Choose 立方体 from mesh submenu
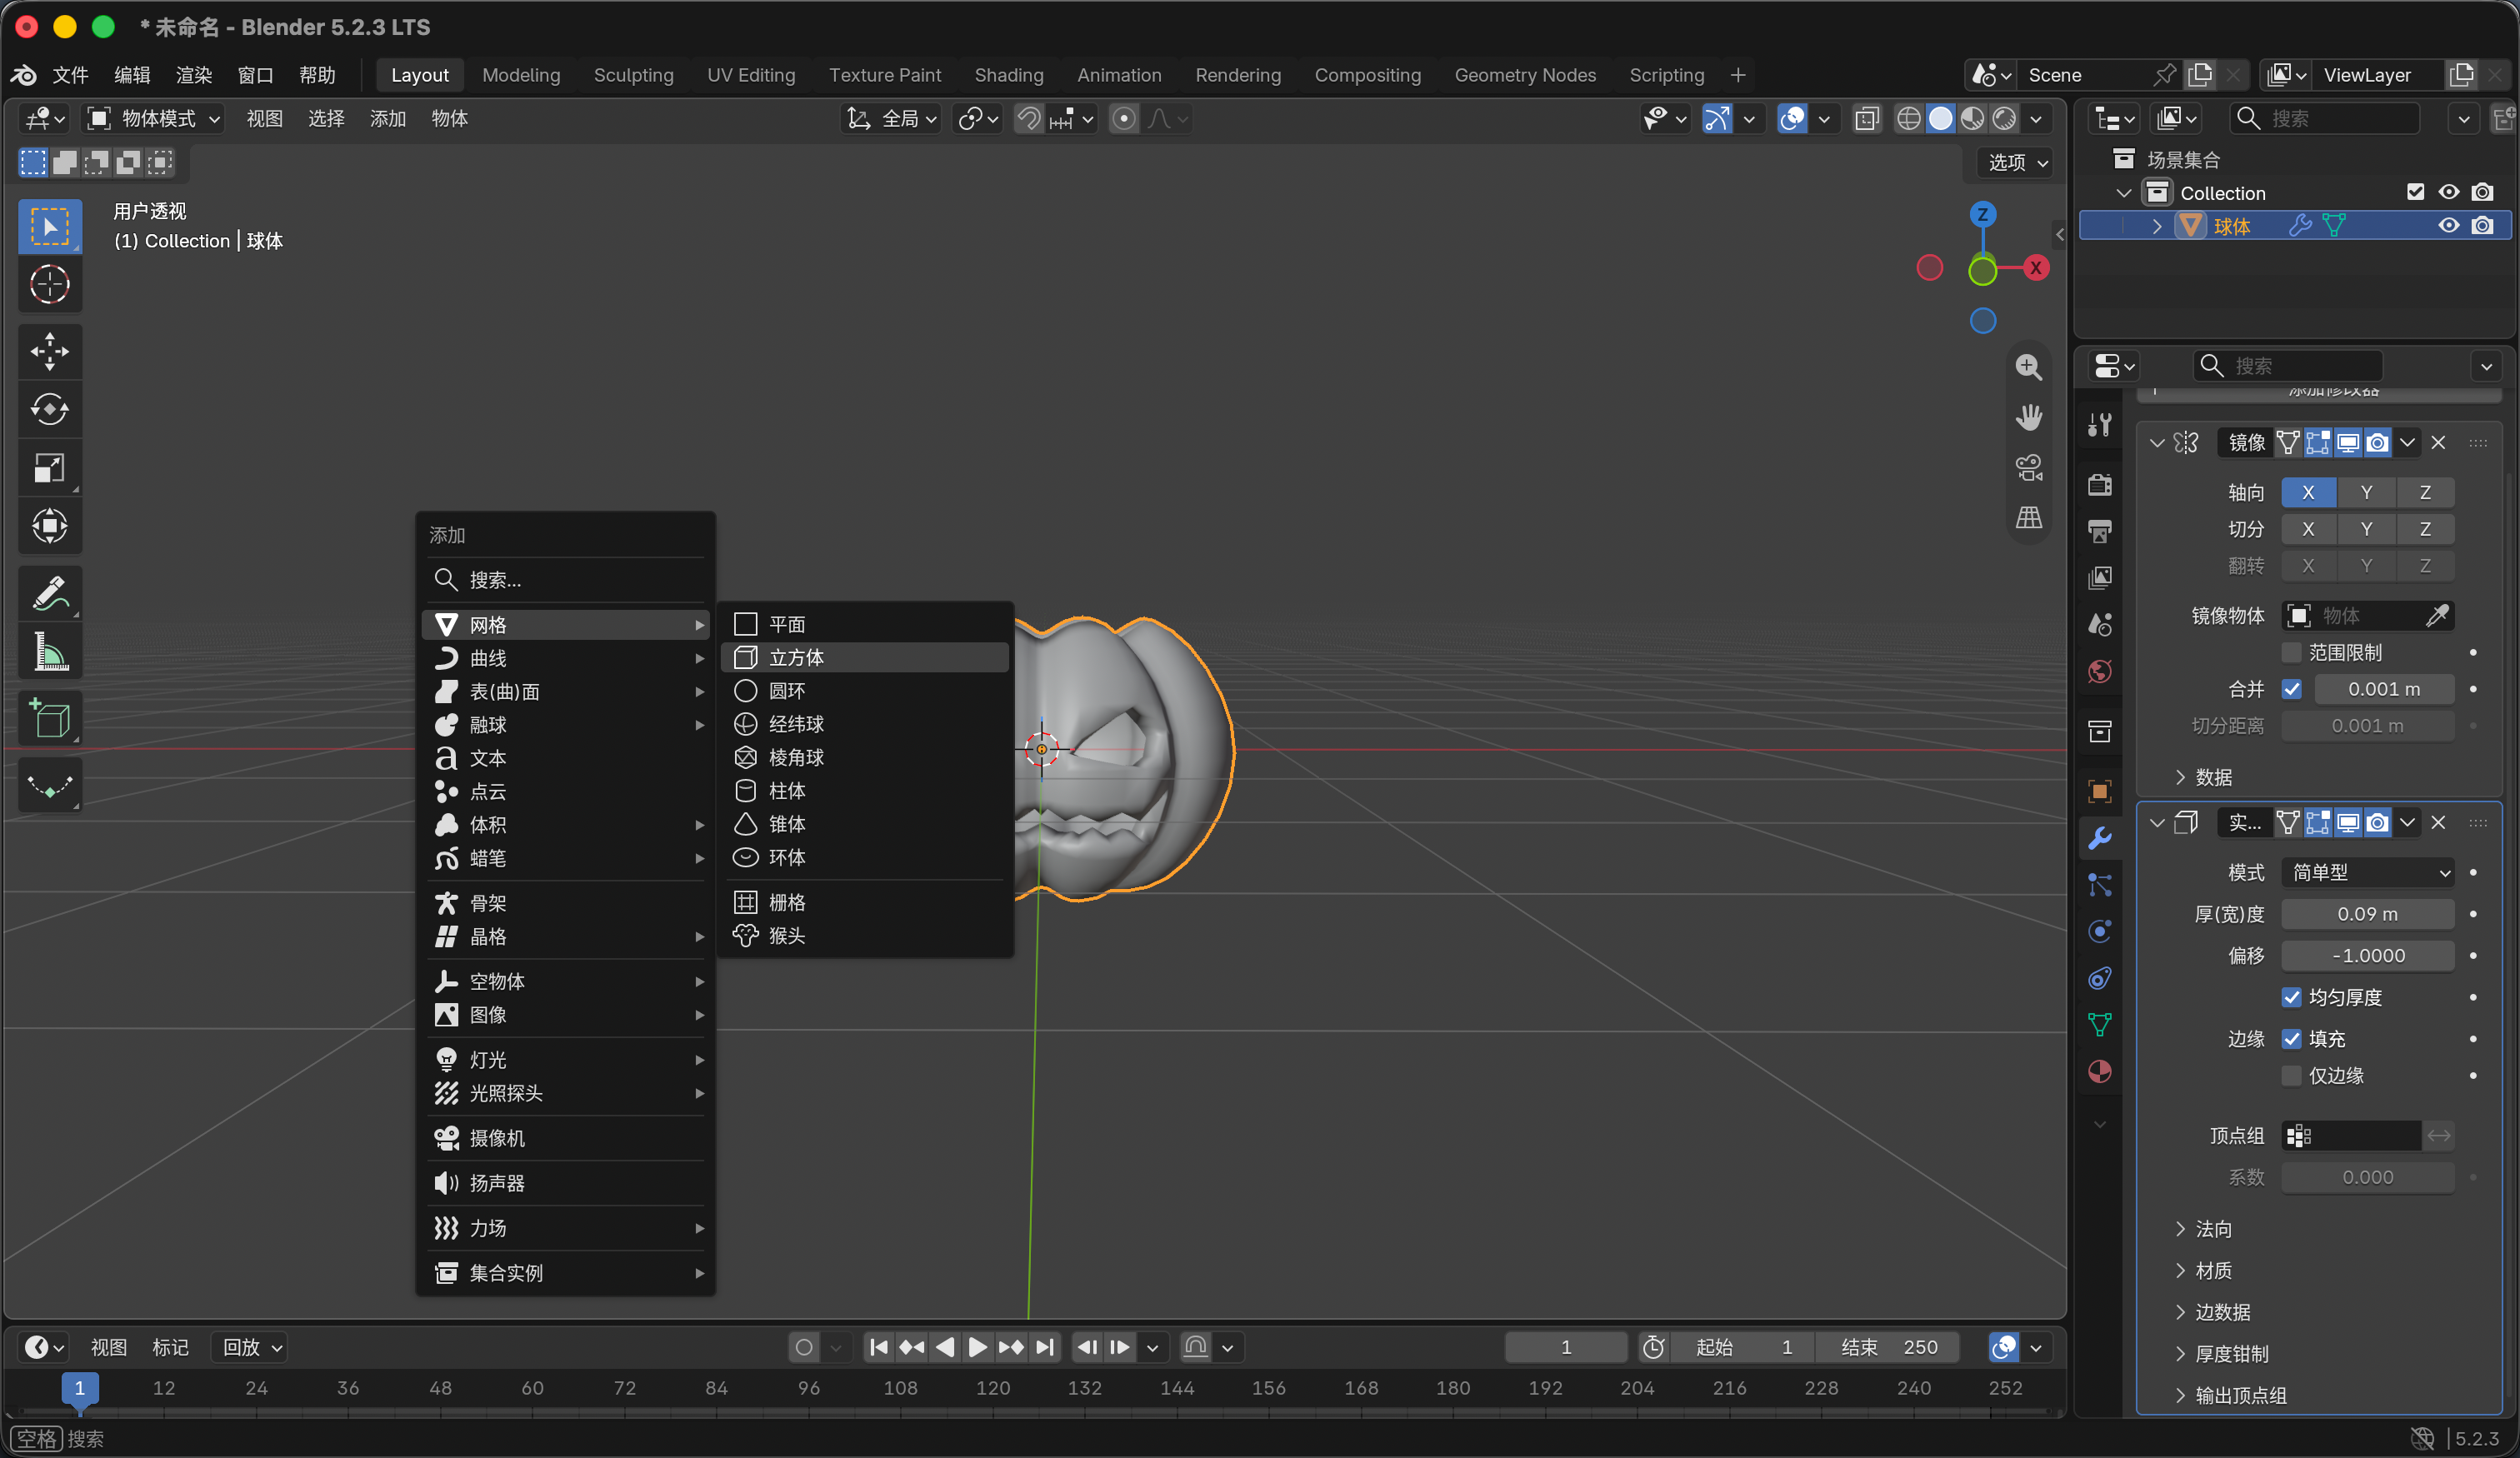Screen dimensions: 2520x1458 (x=866, y=658)
